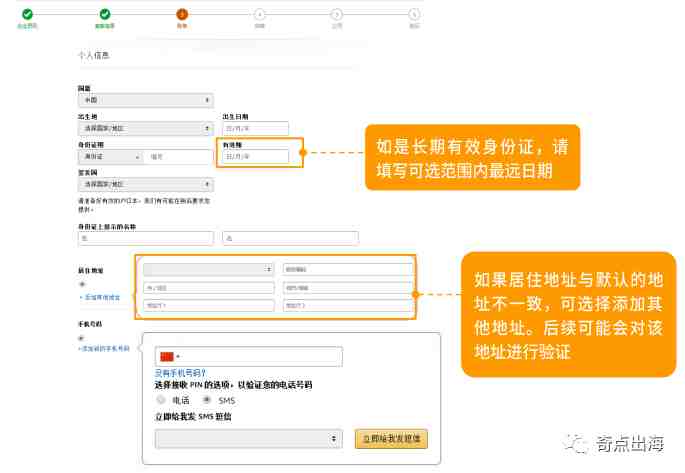Open the 国籍 nationality dropdown showing 中国
The height and width of the screenshot is (473, 685).
point(145,100)
